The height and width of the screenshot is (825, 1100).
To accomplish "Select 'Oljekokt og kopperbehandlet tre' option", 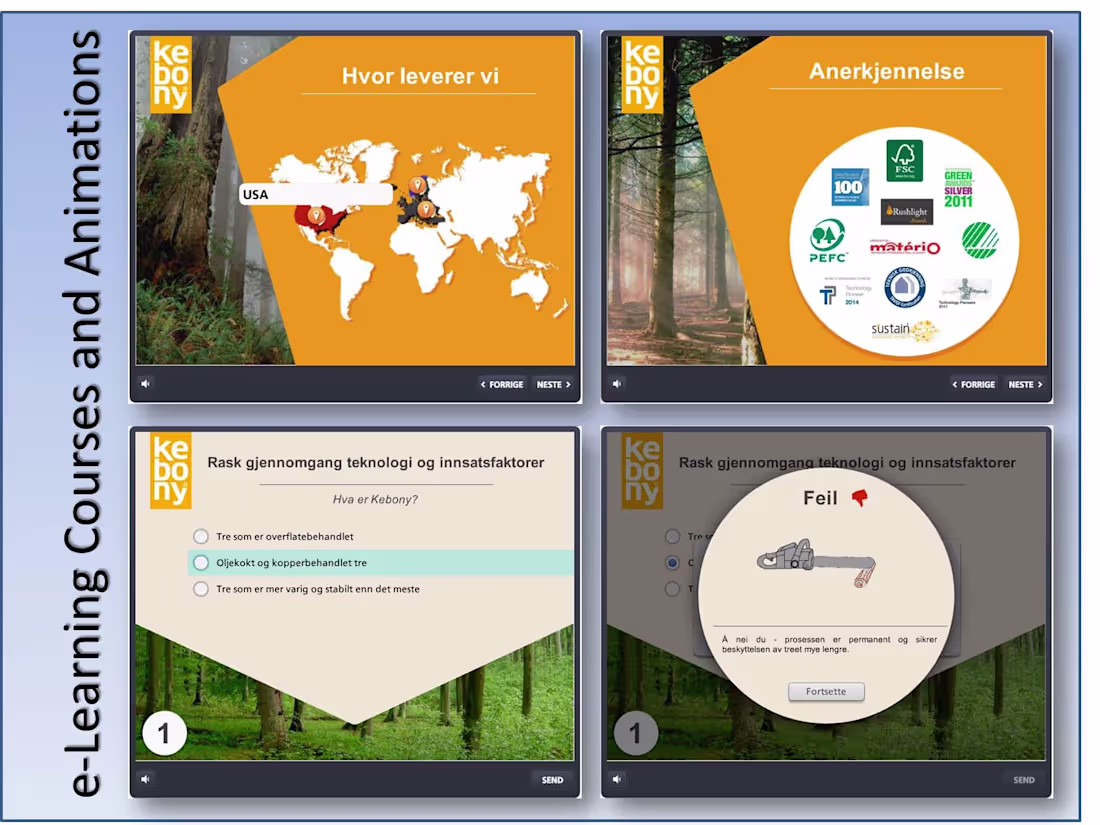I will point(201,563).
